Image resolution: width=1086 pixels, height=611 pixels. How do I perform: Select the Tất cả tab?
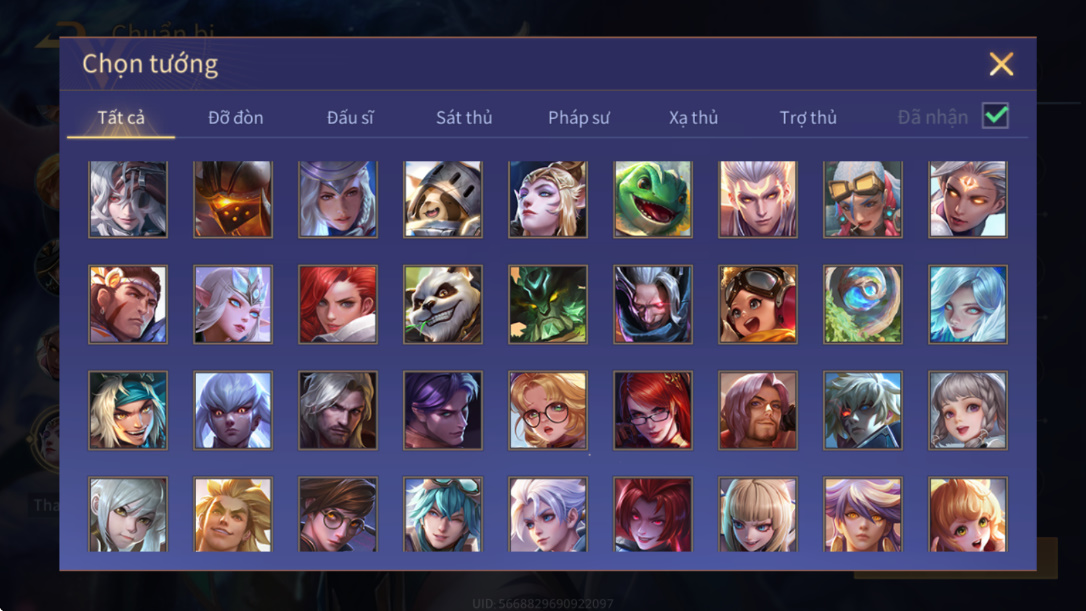pyautogui.click(x=121, y=118)
